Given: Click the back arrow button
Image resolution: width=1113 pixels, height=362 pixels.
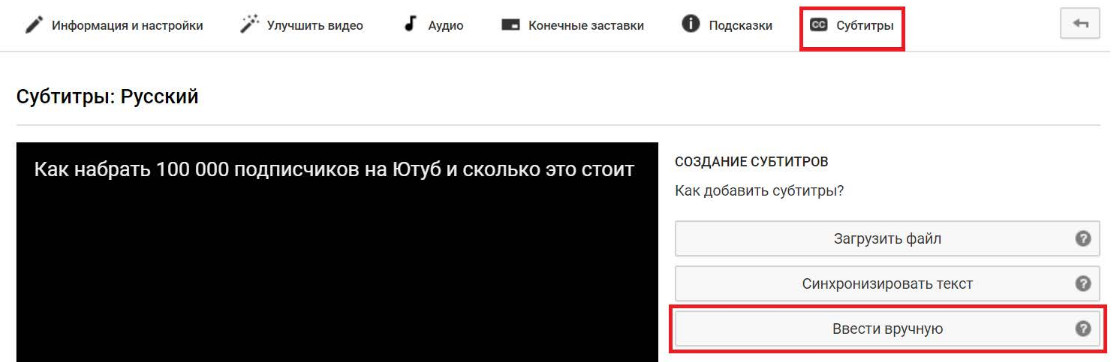Looking at the screenshot, I should coord(1080,24).
